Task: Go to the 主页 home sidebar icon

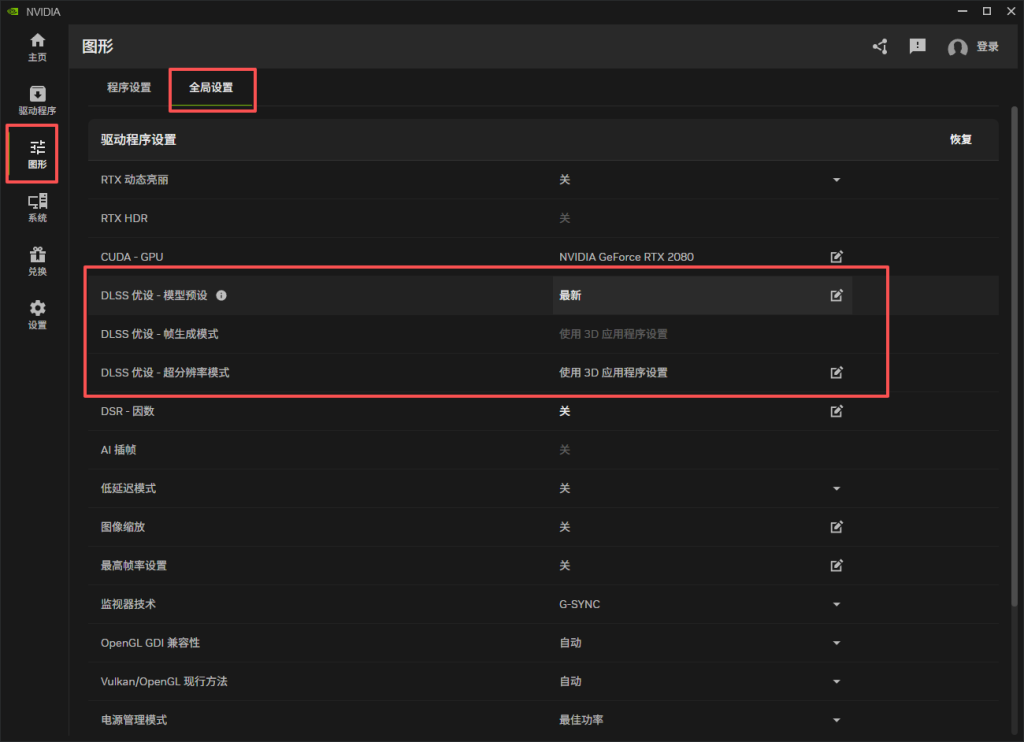Action: point(37,48)
